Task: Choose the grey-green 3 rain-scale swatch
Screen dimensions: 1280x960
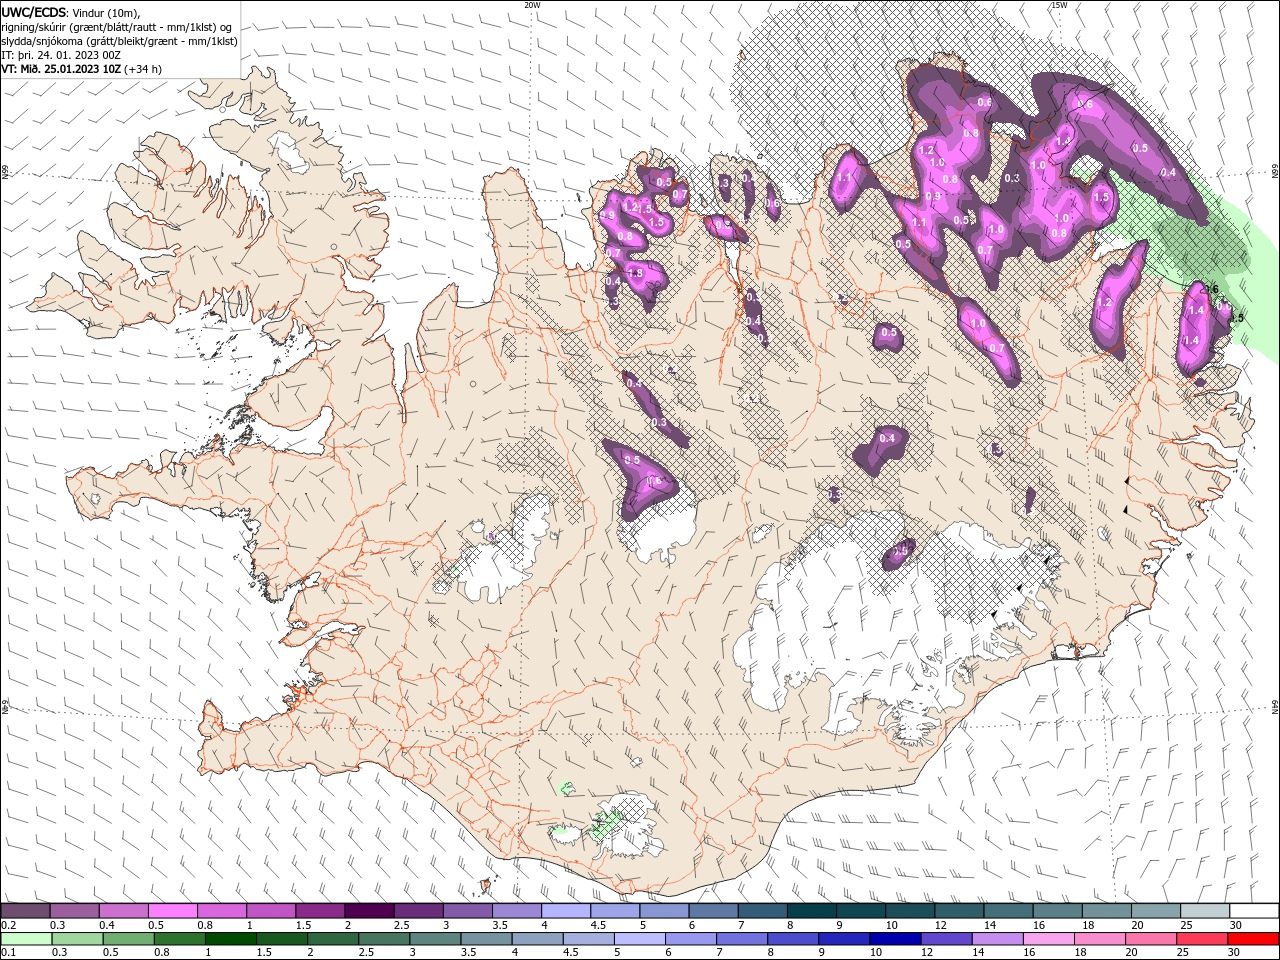Action: [x=435, y=939]
